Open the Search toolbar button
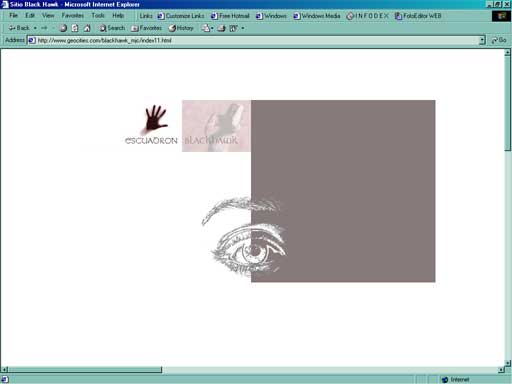Screen dimensions: 512x384 tap(112, 28)
